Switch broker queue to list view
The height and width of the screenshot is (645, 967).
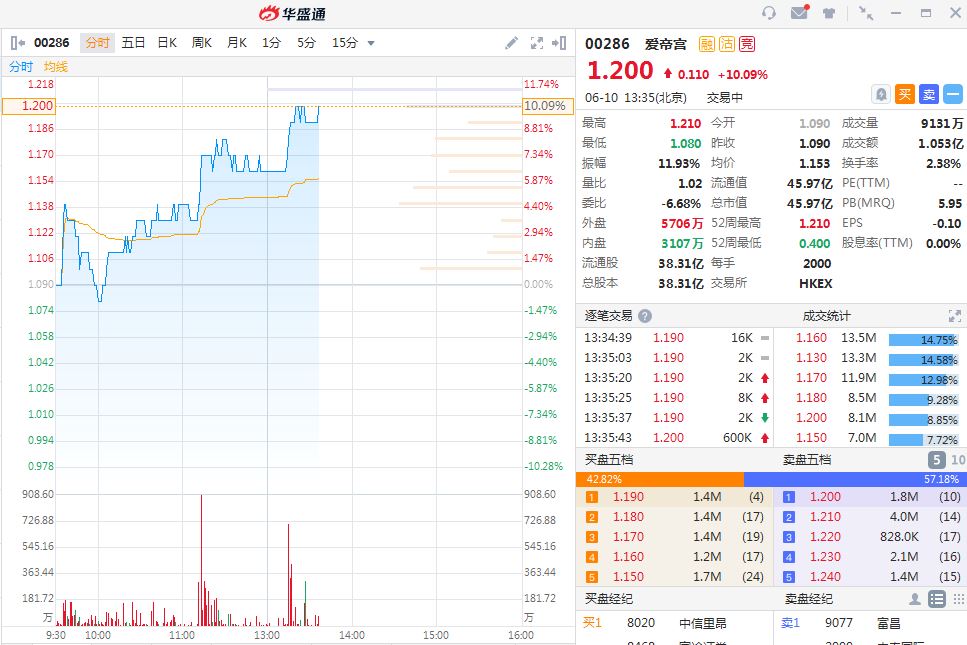937,598
